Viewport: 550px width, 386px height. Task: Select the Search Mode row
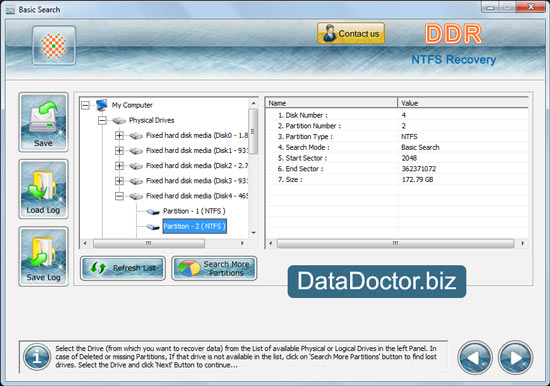pos(397,147)
